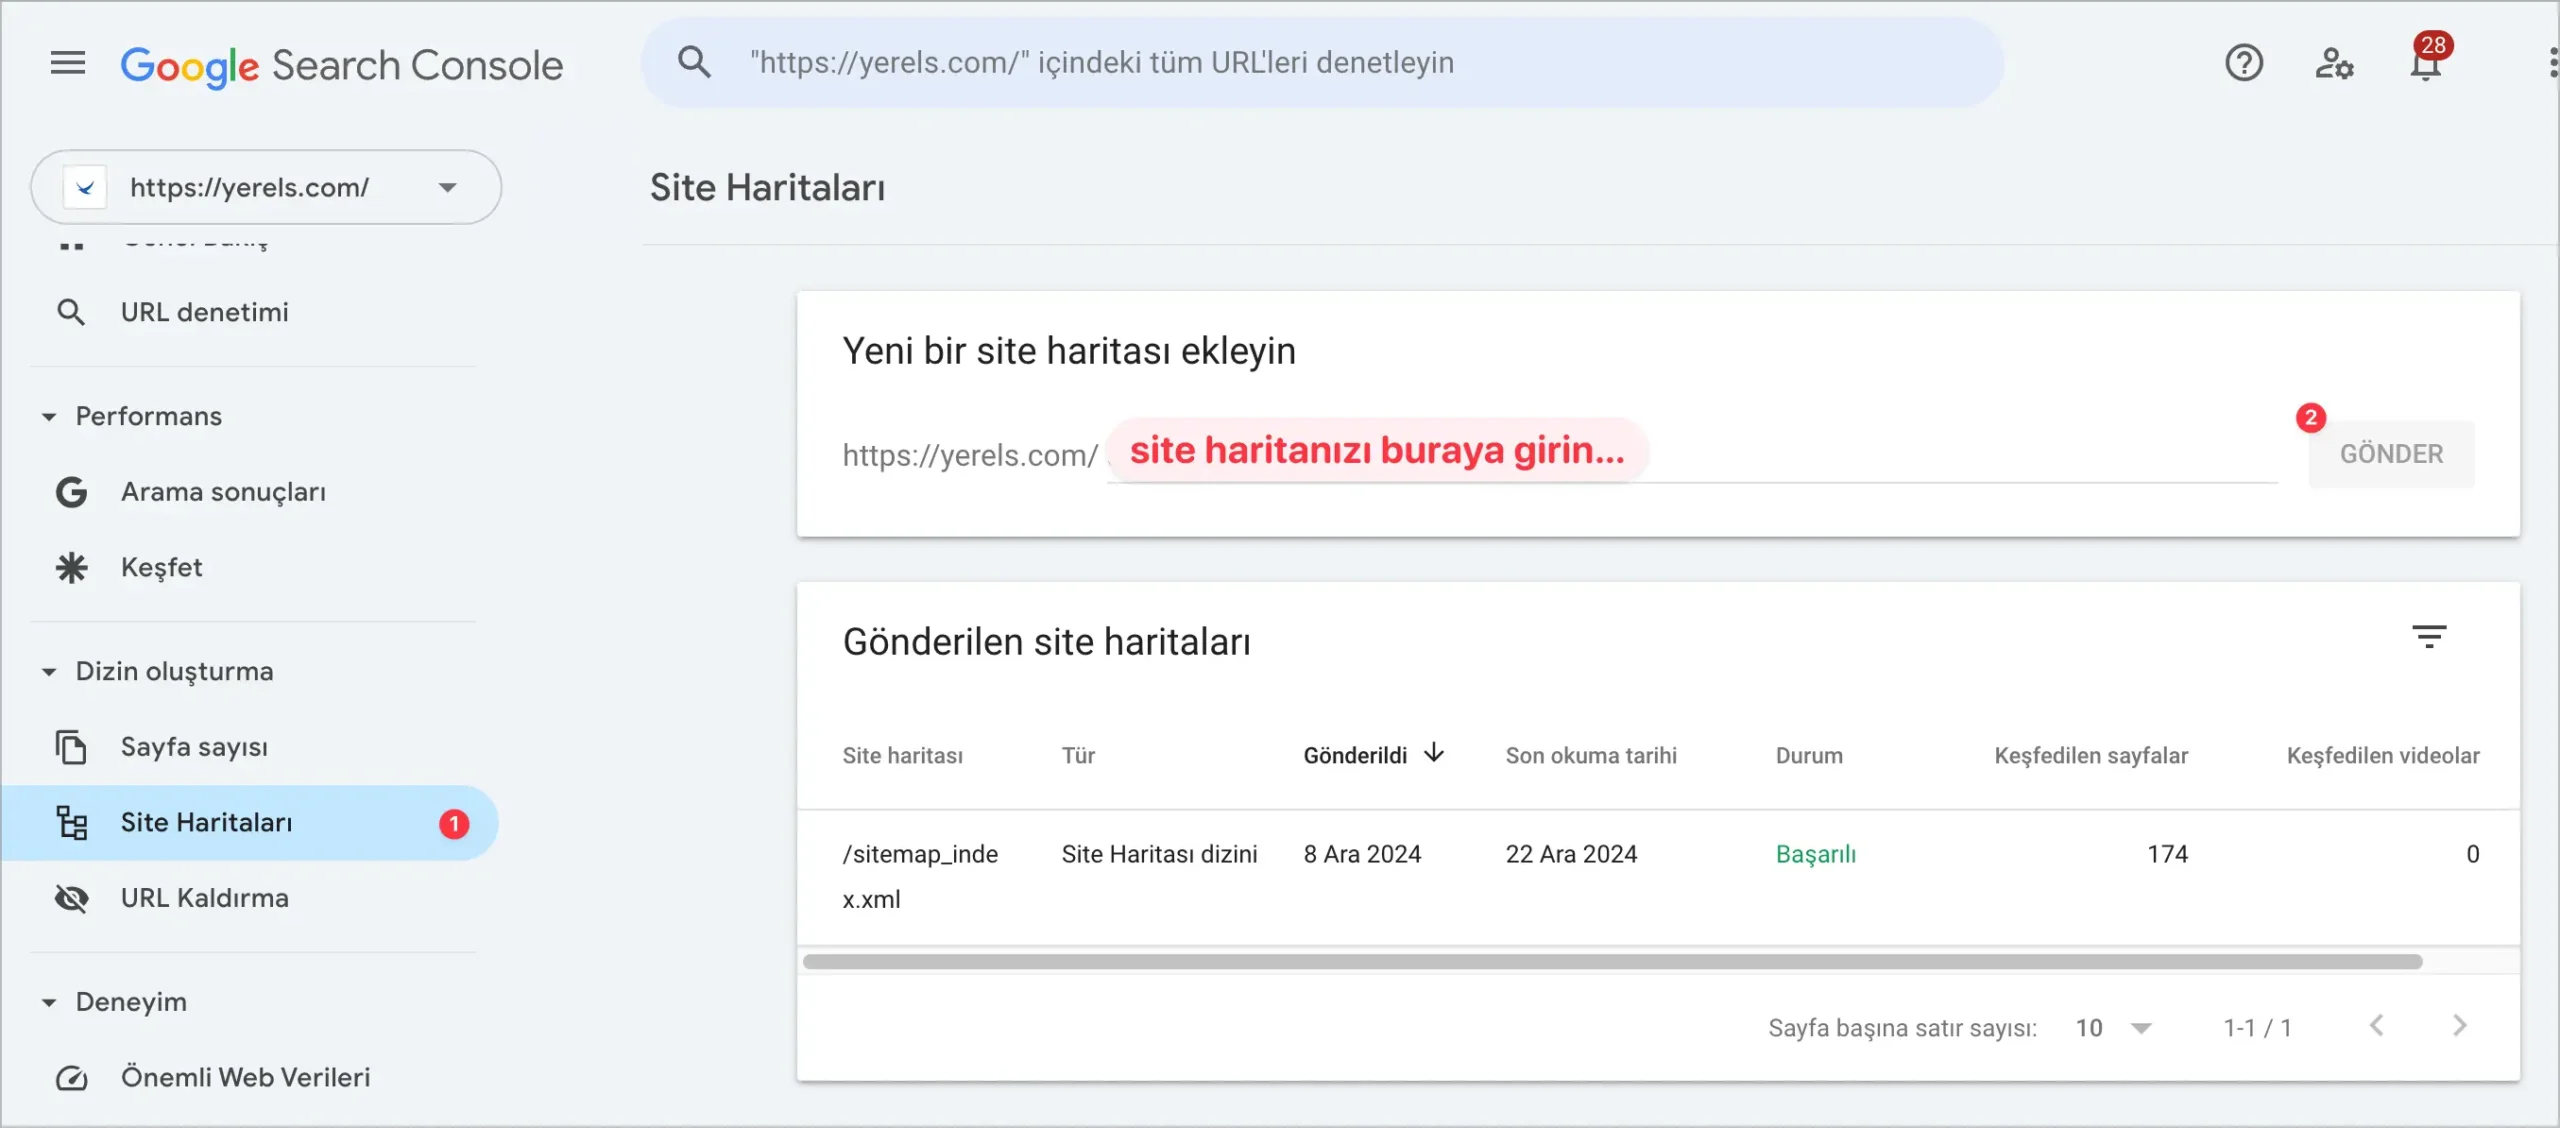Open rows per page dropdown showing 10
The height and width of the screenshot is (1128, 2560).
tap(2113, 1028)
